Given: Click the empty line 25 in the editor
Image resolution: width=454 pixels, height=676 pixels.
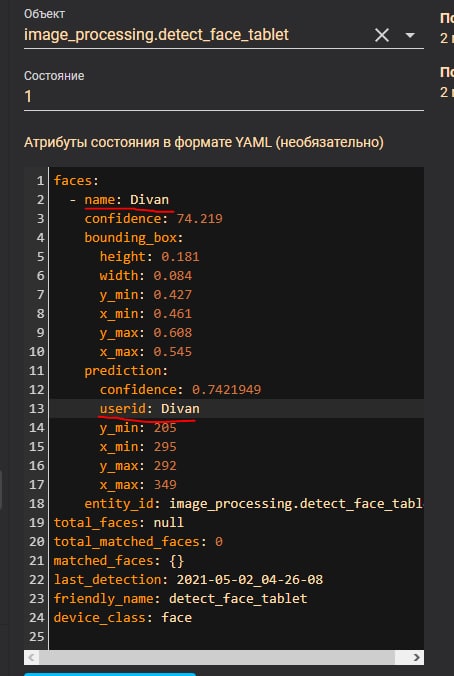Looking at the screenshot, I should [x=236, y=636].
